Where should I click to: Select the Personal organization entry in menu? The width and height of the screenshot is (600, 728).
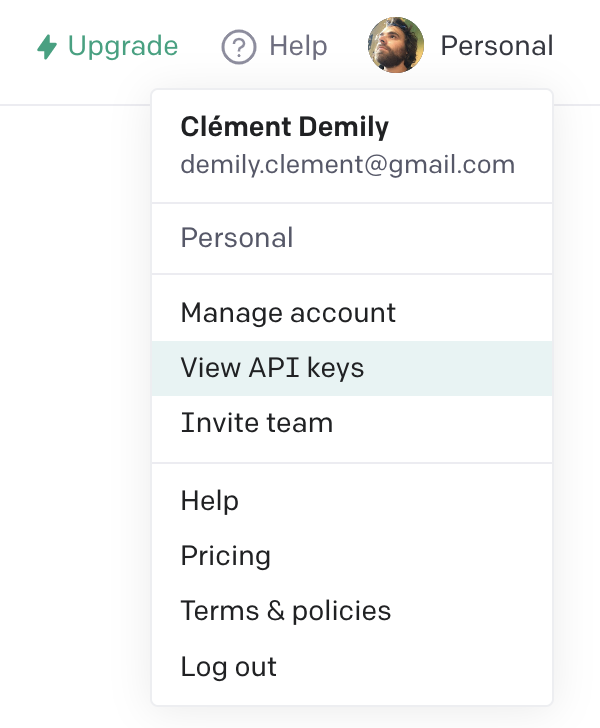[237, 238]
